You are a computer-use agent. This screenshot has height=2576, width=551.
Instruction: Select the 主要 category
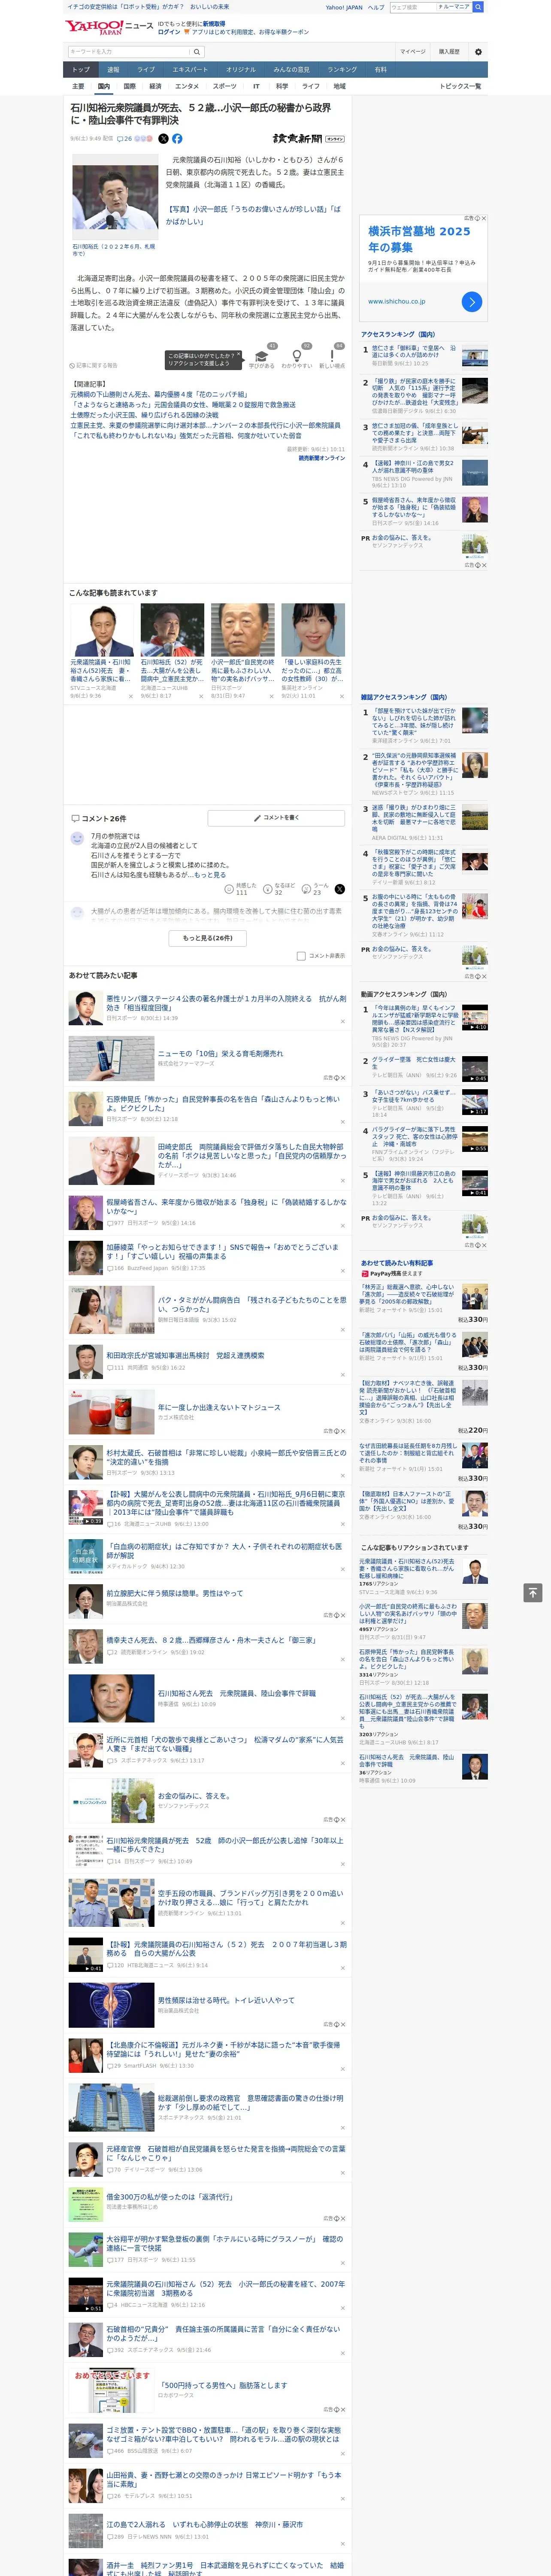point(78,86)
